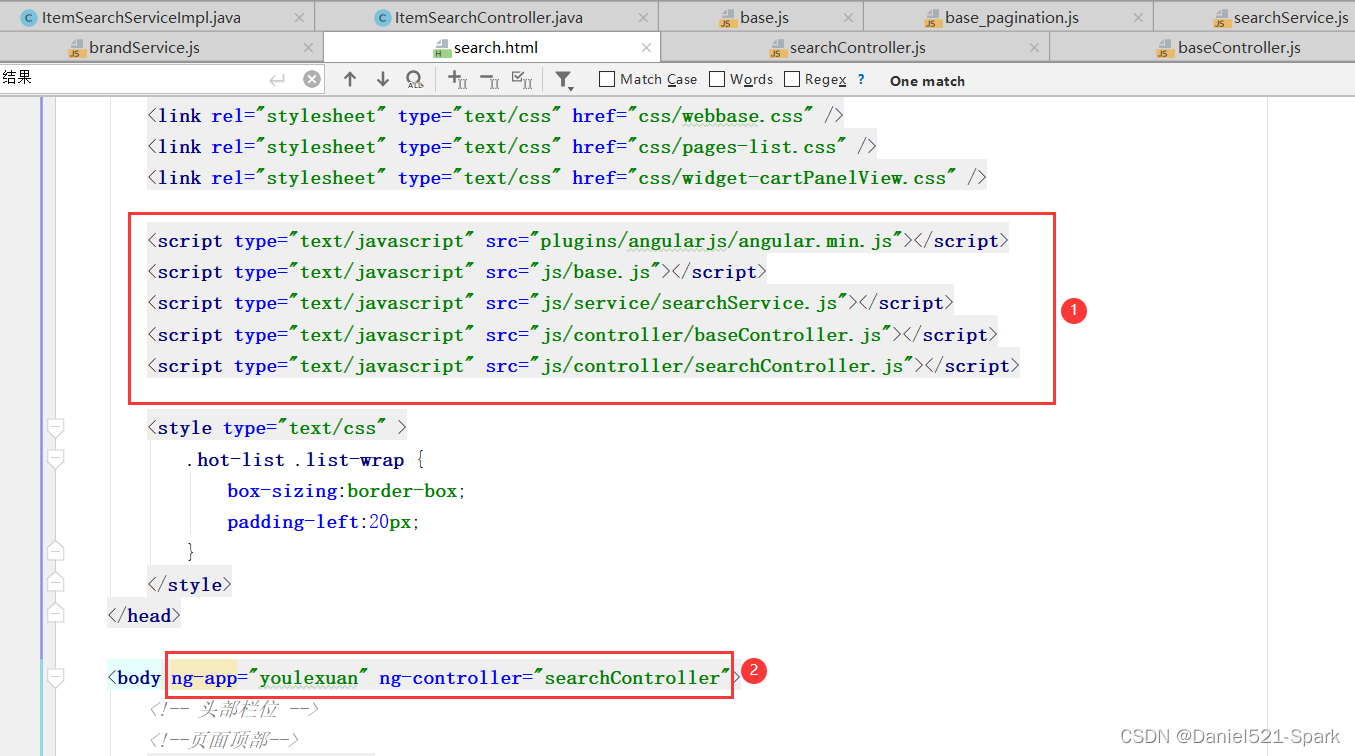Switch to searchController.js tab
Viewport: 1355px width, 756px height.
click(856, 48)
